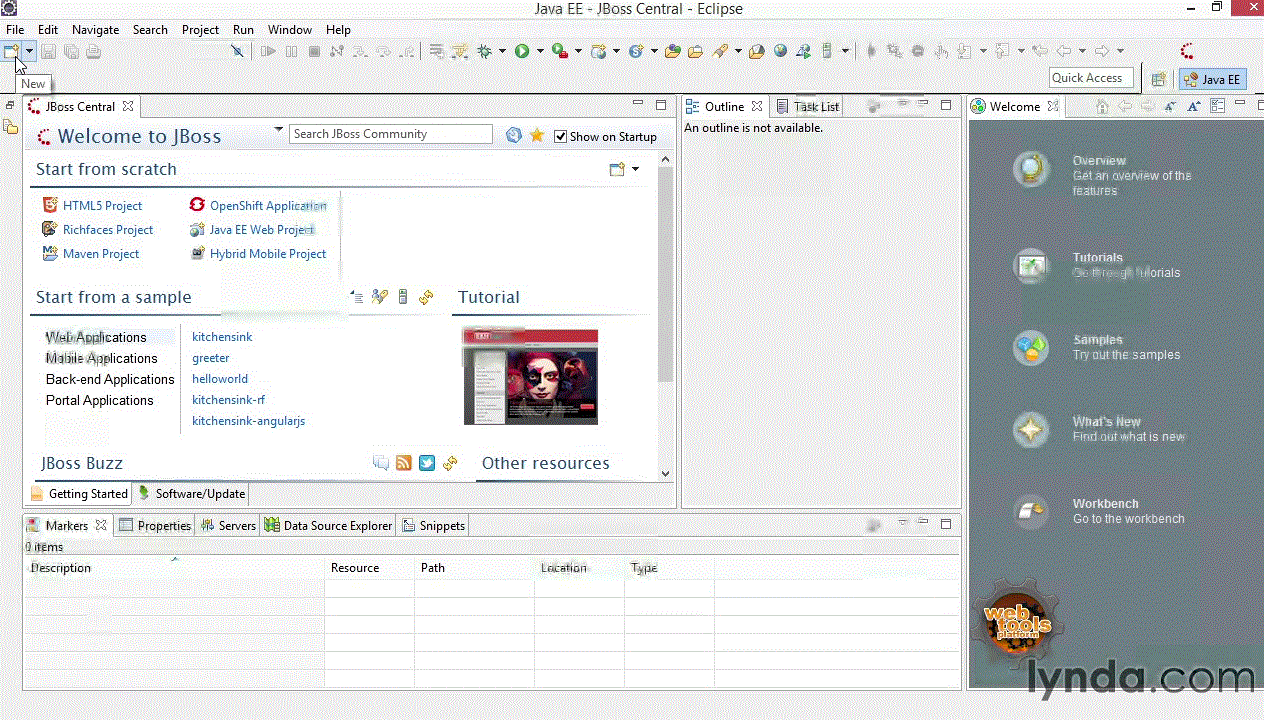Open the Richfaces Project link
The image size is (1264, 720).
(108, 229)
